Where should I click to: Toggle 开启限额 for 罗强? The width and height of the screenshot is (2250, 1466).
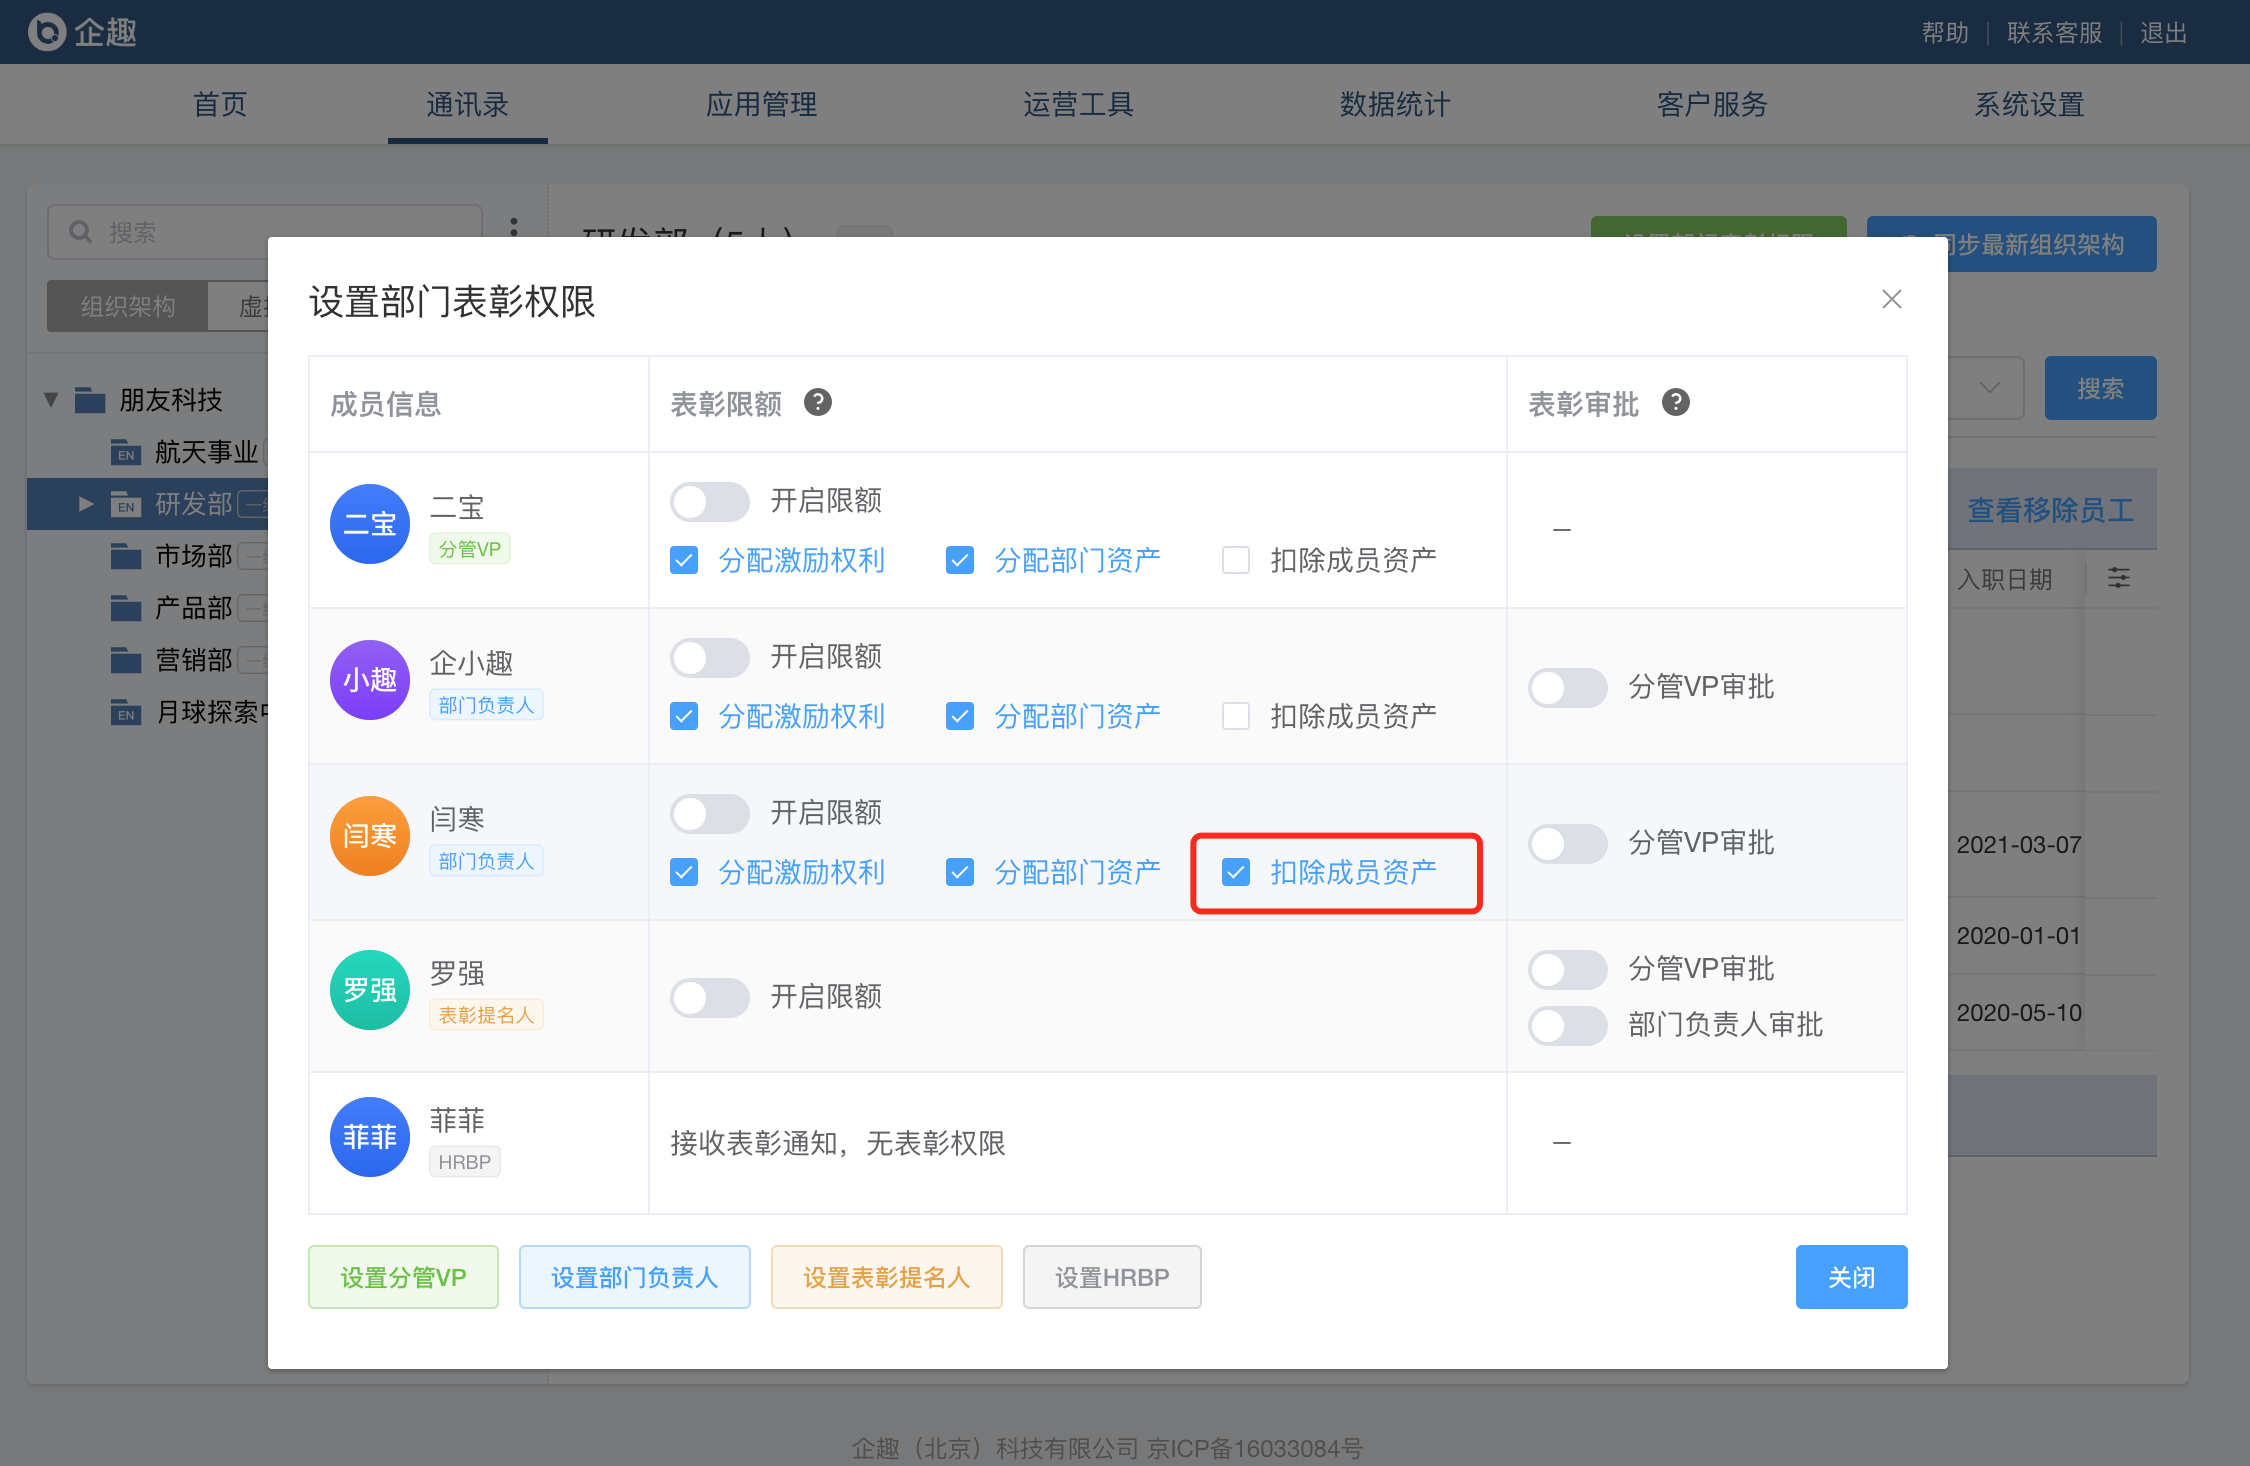coord(710,997)
